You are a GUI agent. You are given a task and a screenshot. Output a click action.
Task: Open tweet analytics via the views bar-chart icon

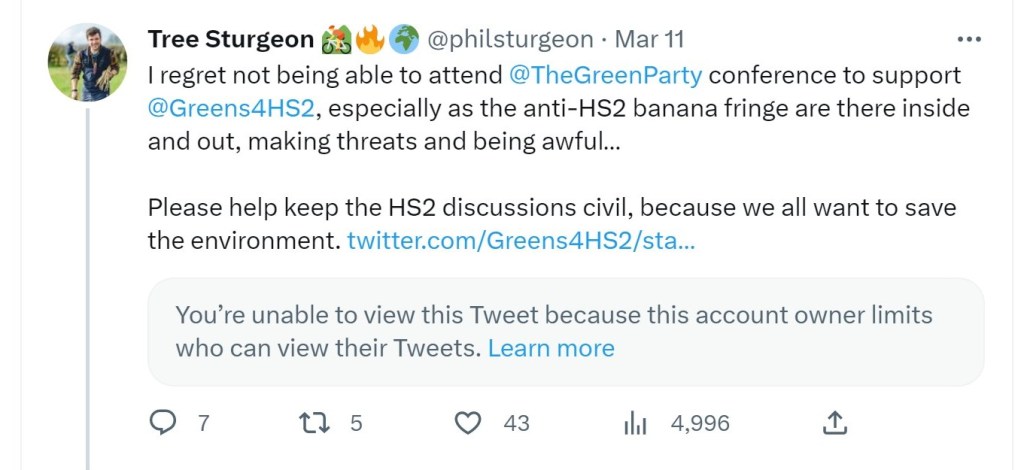tap(635, 424)
